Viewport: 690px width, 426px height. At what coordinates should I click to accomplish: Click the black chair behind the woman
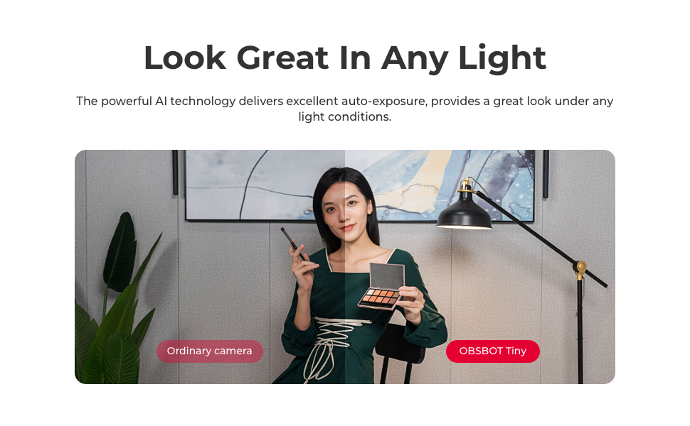click(399, 351)
